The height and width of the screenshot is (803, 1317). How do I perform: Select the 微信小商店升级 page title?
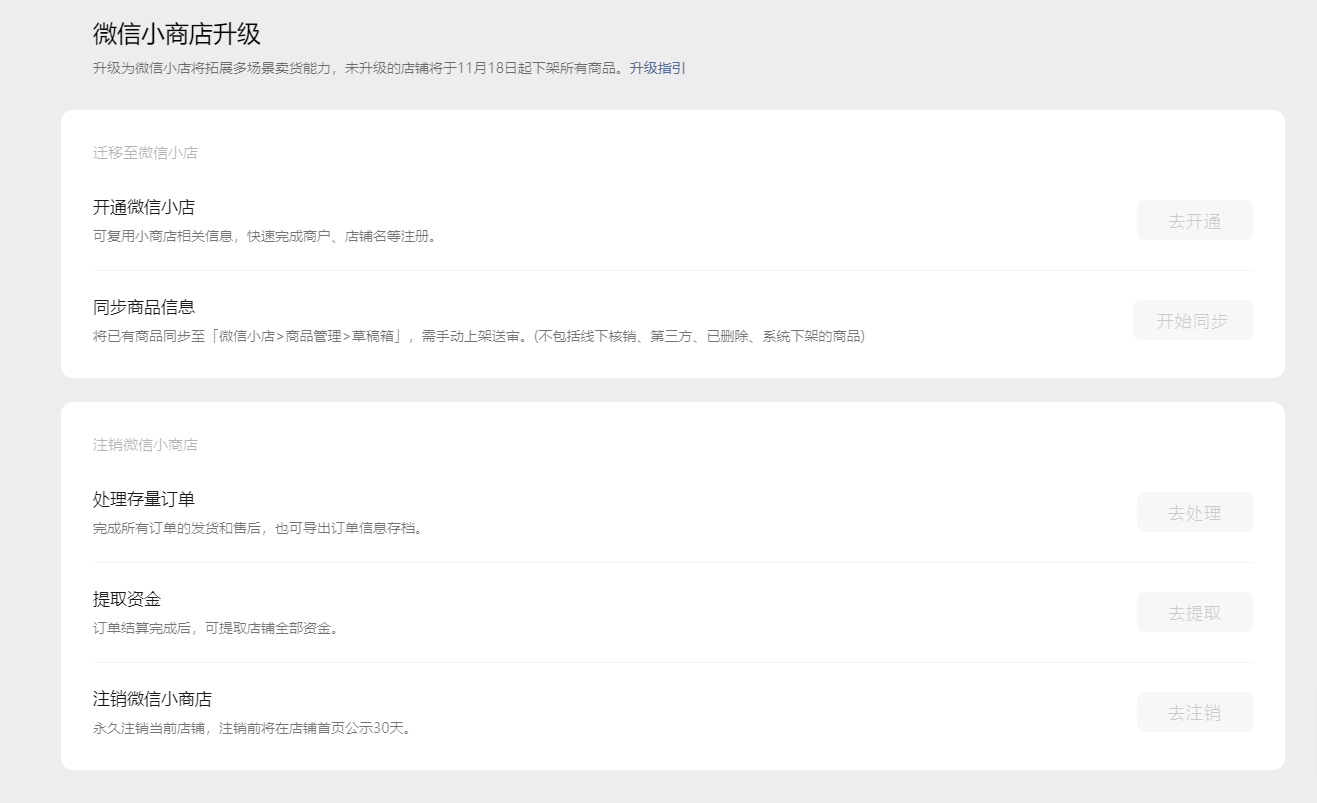[177, 34]
